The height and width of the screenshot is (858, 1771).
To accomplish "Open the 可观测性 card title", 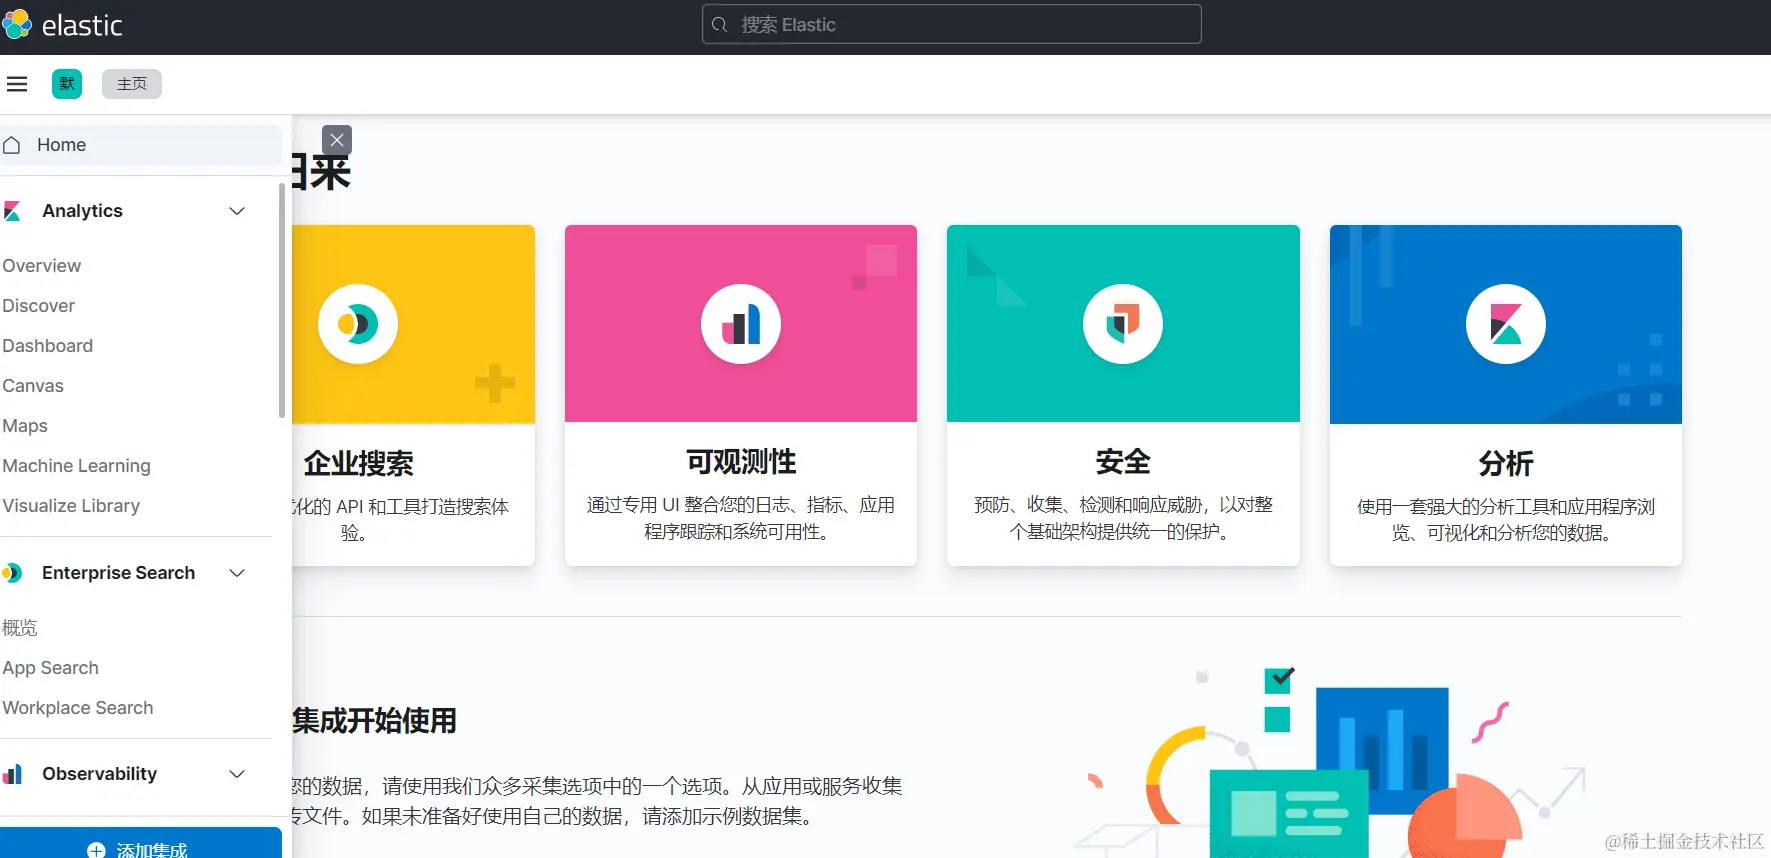I will (741, 461).
